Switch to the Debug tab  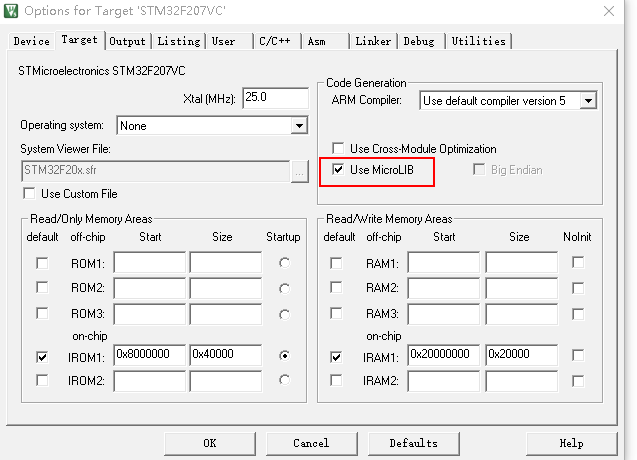click(419, 41)
